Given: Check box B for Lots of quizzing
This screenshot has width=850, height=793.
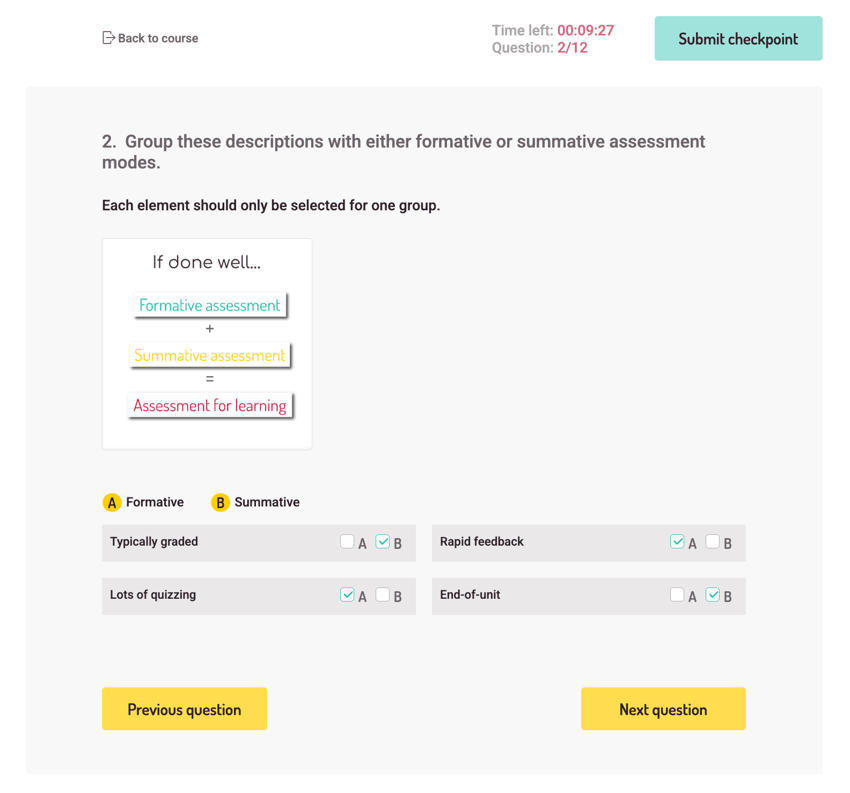Looking at the screenshot, I should click(383, 595).
